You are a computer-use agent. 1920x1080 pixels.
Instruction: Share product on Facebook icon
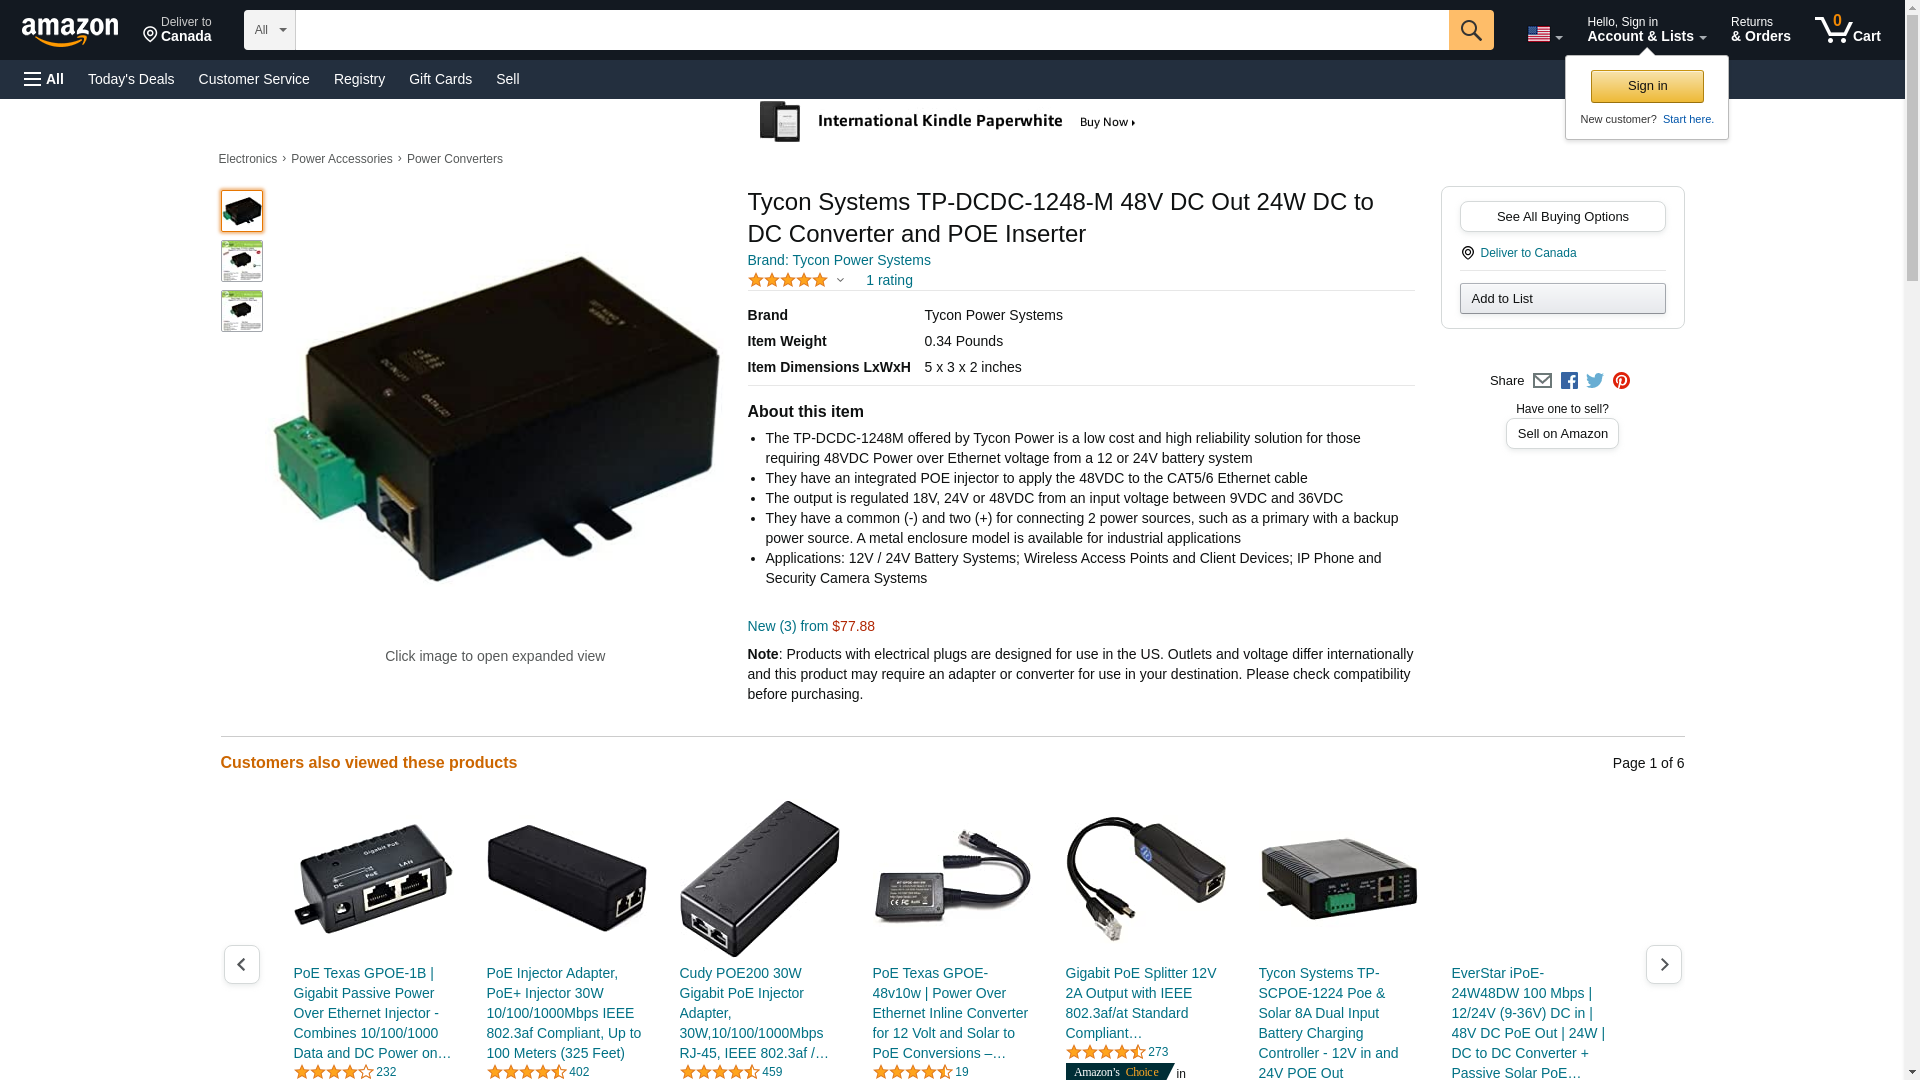1569,381
